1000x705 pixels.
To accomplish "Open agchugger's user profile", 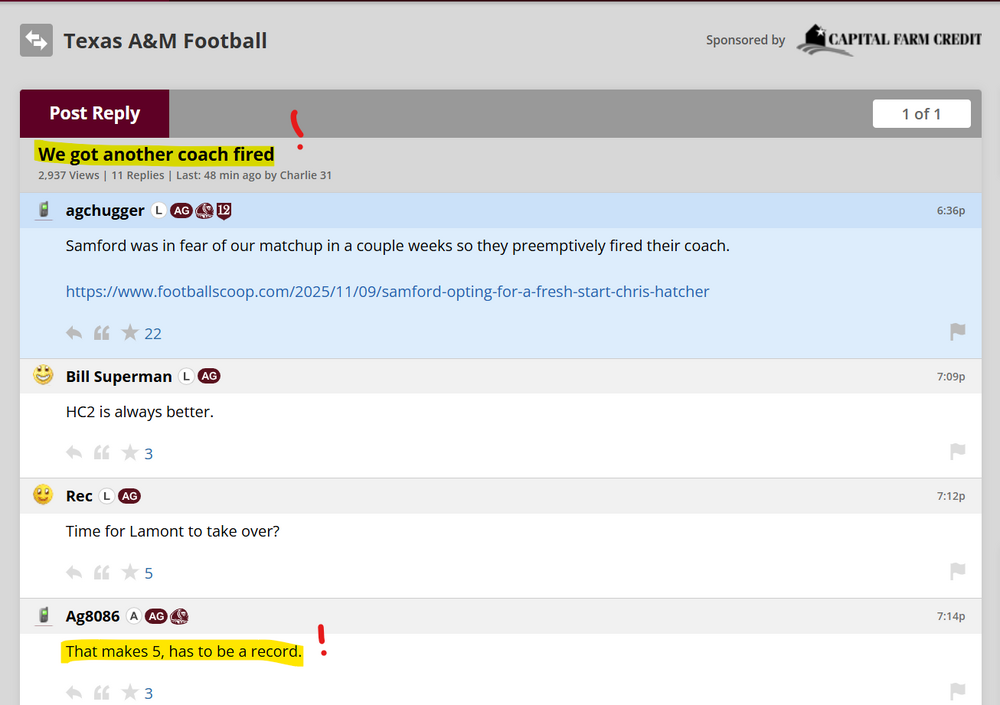I will pos(105,211).
